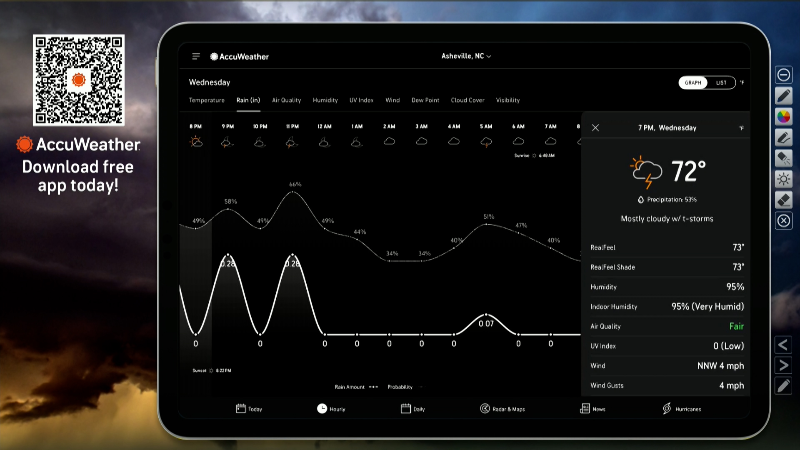Image resolution: width=800 pixels, height=450 pixels.
Task: Click the left chevron arrow in the toolbar
Action: pyautogui.click(x=784, y=345)
